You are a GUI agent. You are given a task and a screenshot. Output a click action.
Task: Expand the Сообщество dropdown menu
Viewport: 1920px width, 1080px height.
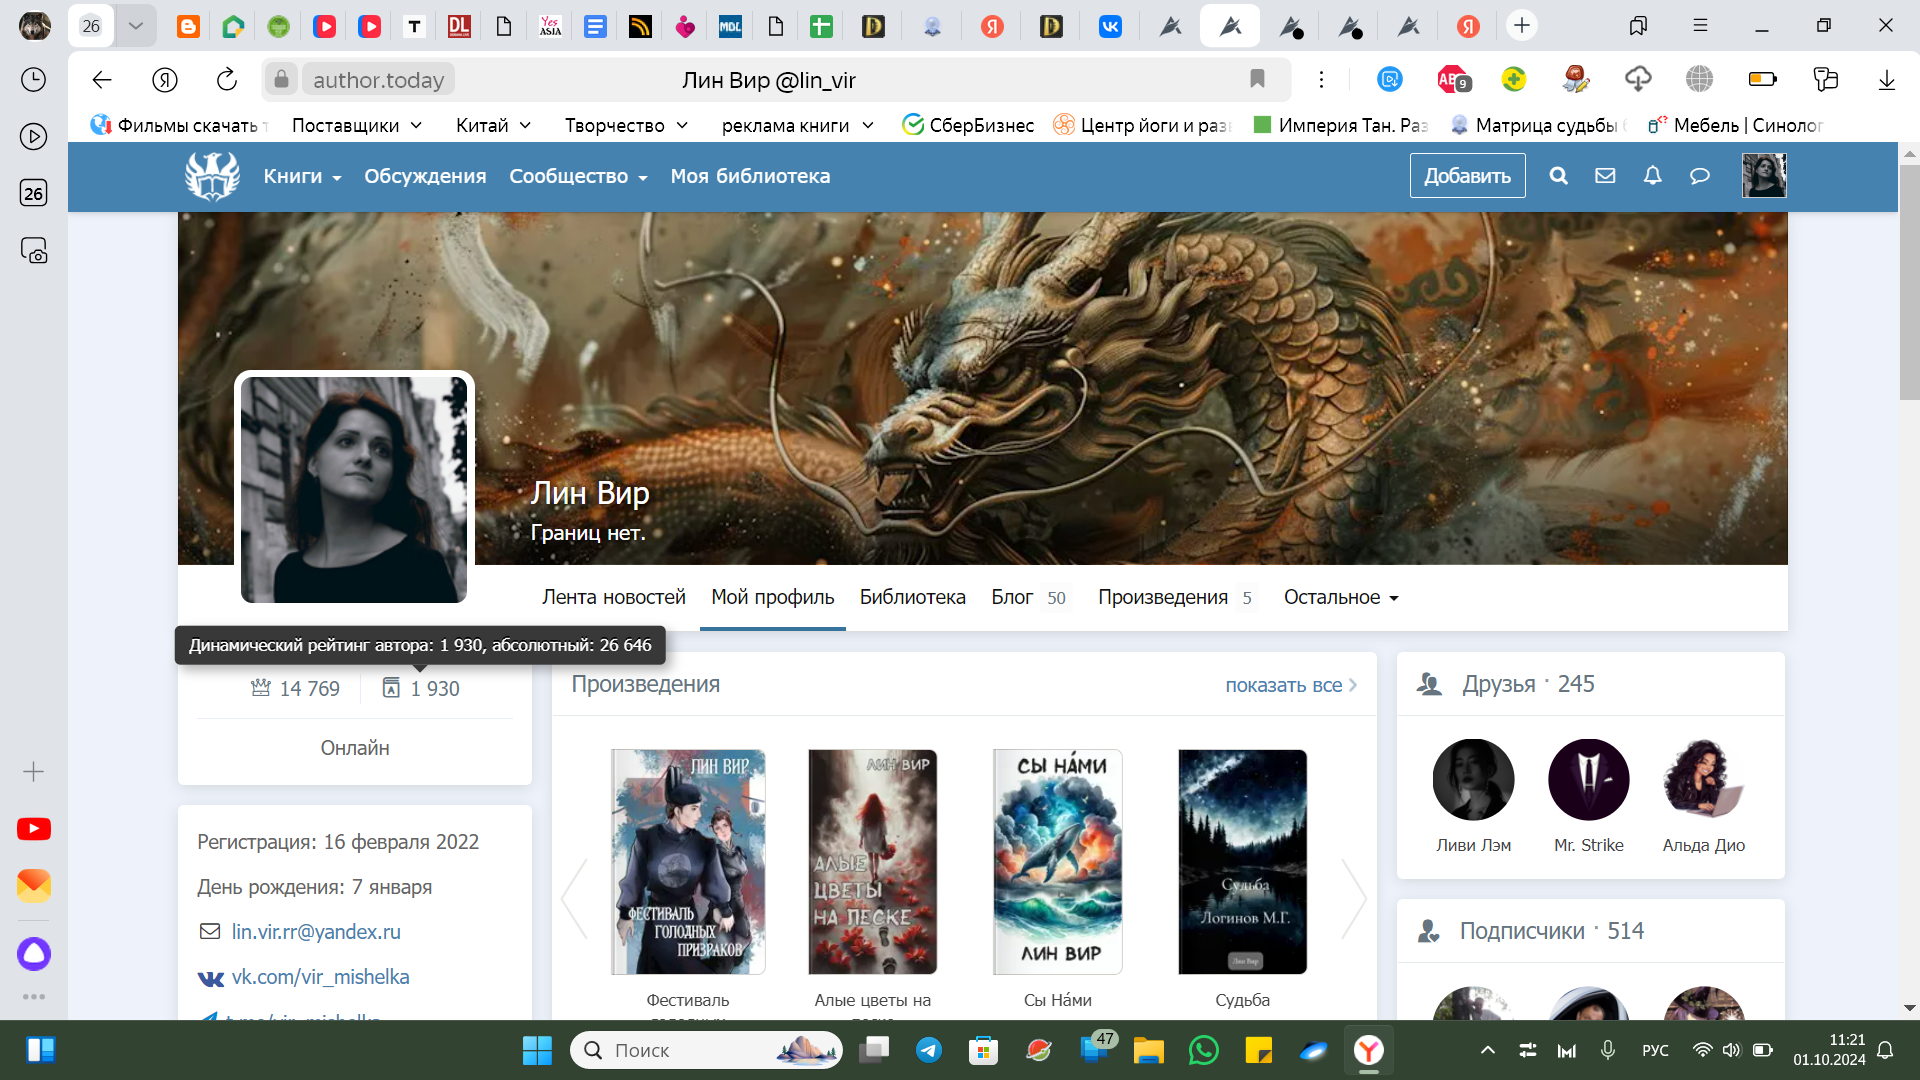point(578,176)
